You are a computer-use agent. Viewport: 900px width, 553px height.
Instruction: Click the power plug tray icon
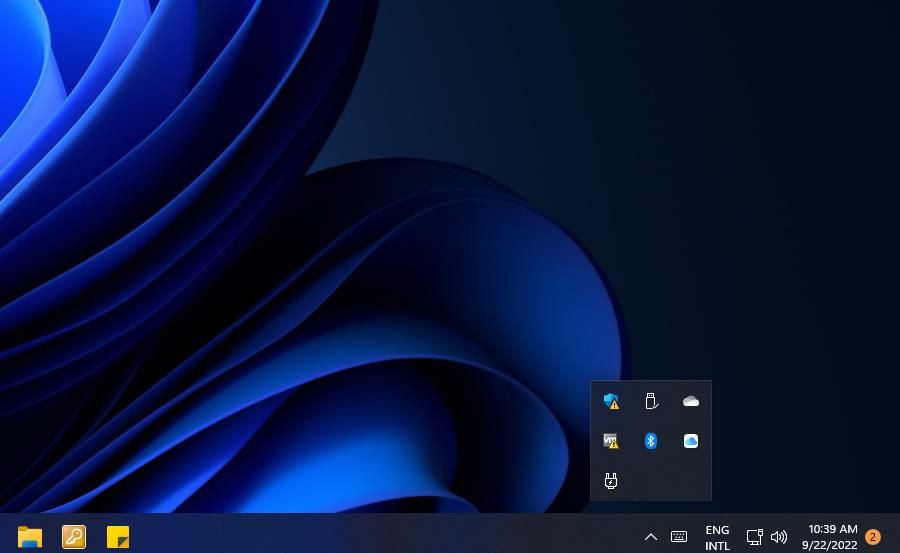click(x=611, y=481)
